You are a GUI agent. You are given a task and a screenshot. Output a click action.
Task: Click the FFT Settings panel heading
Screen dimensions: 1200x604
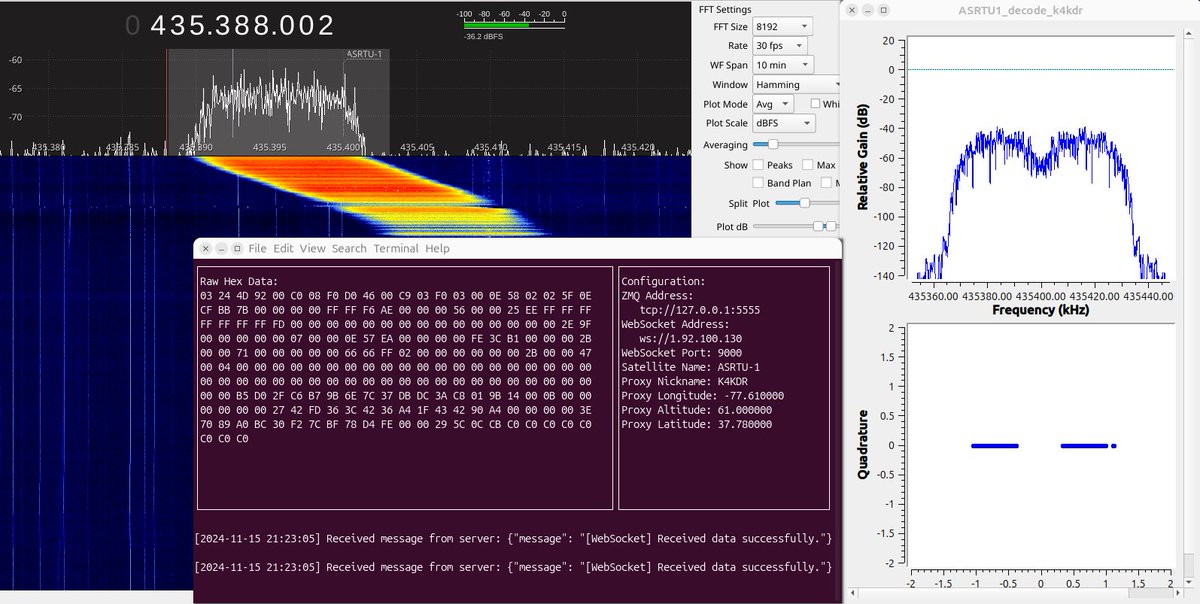725,8
